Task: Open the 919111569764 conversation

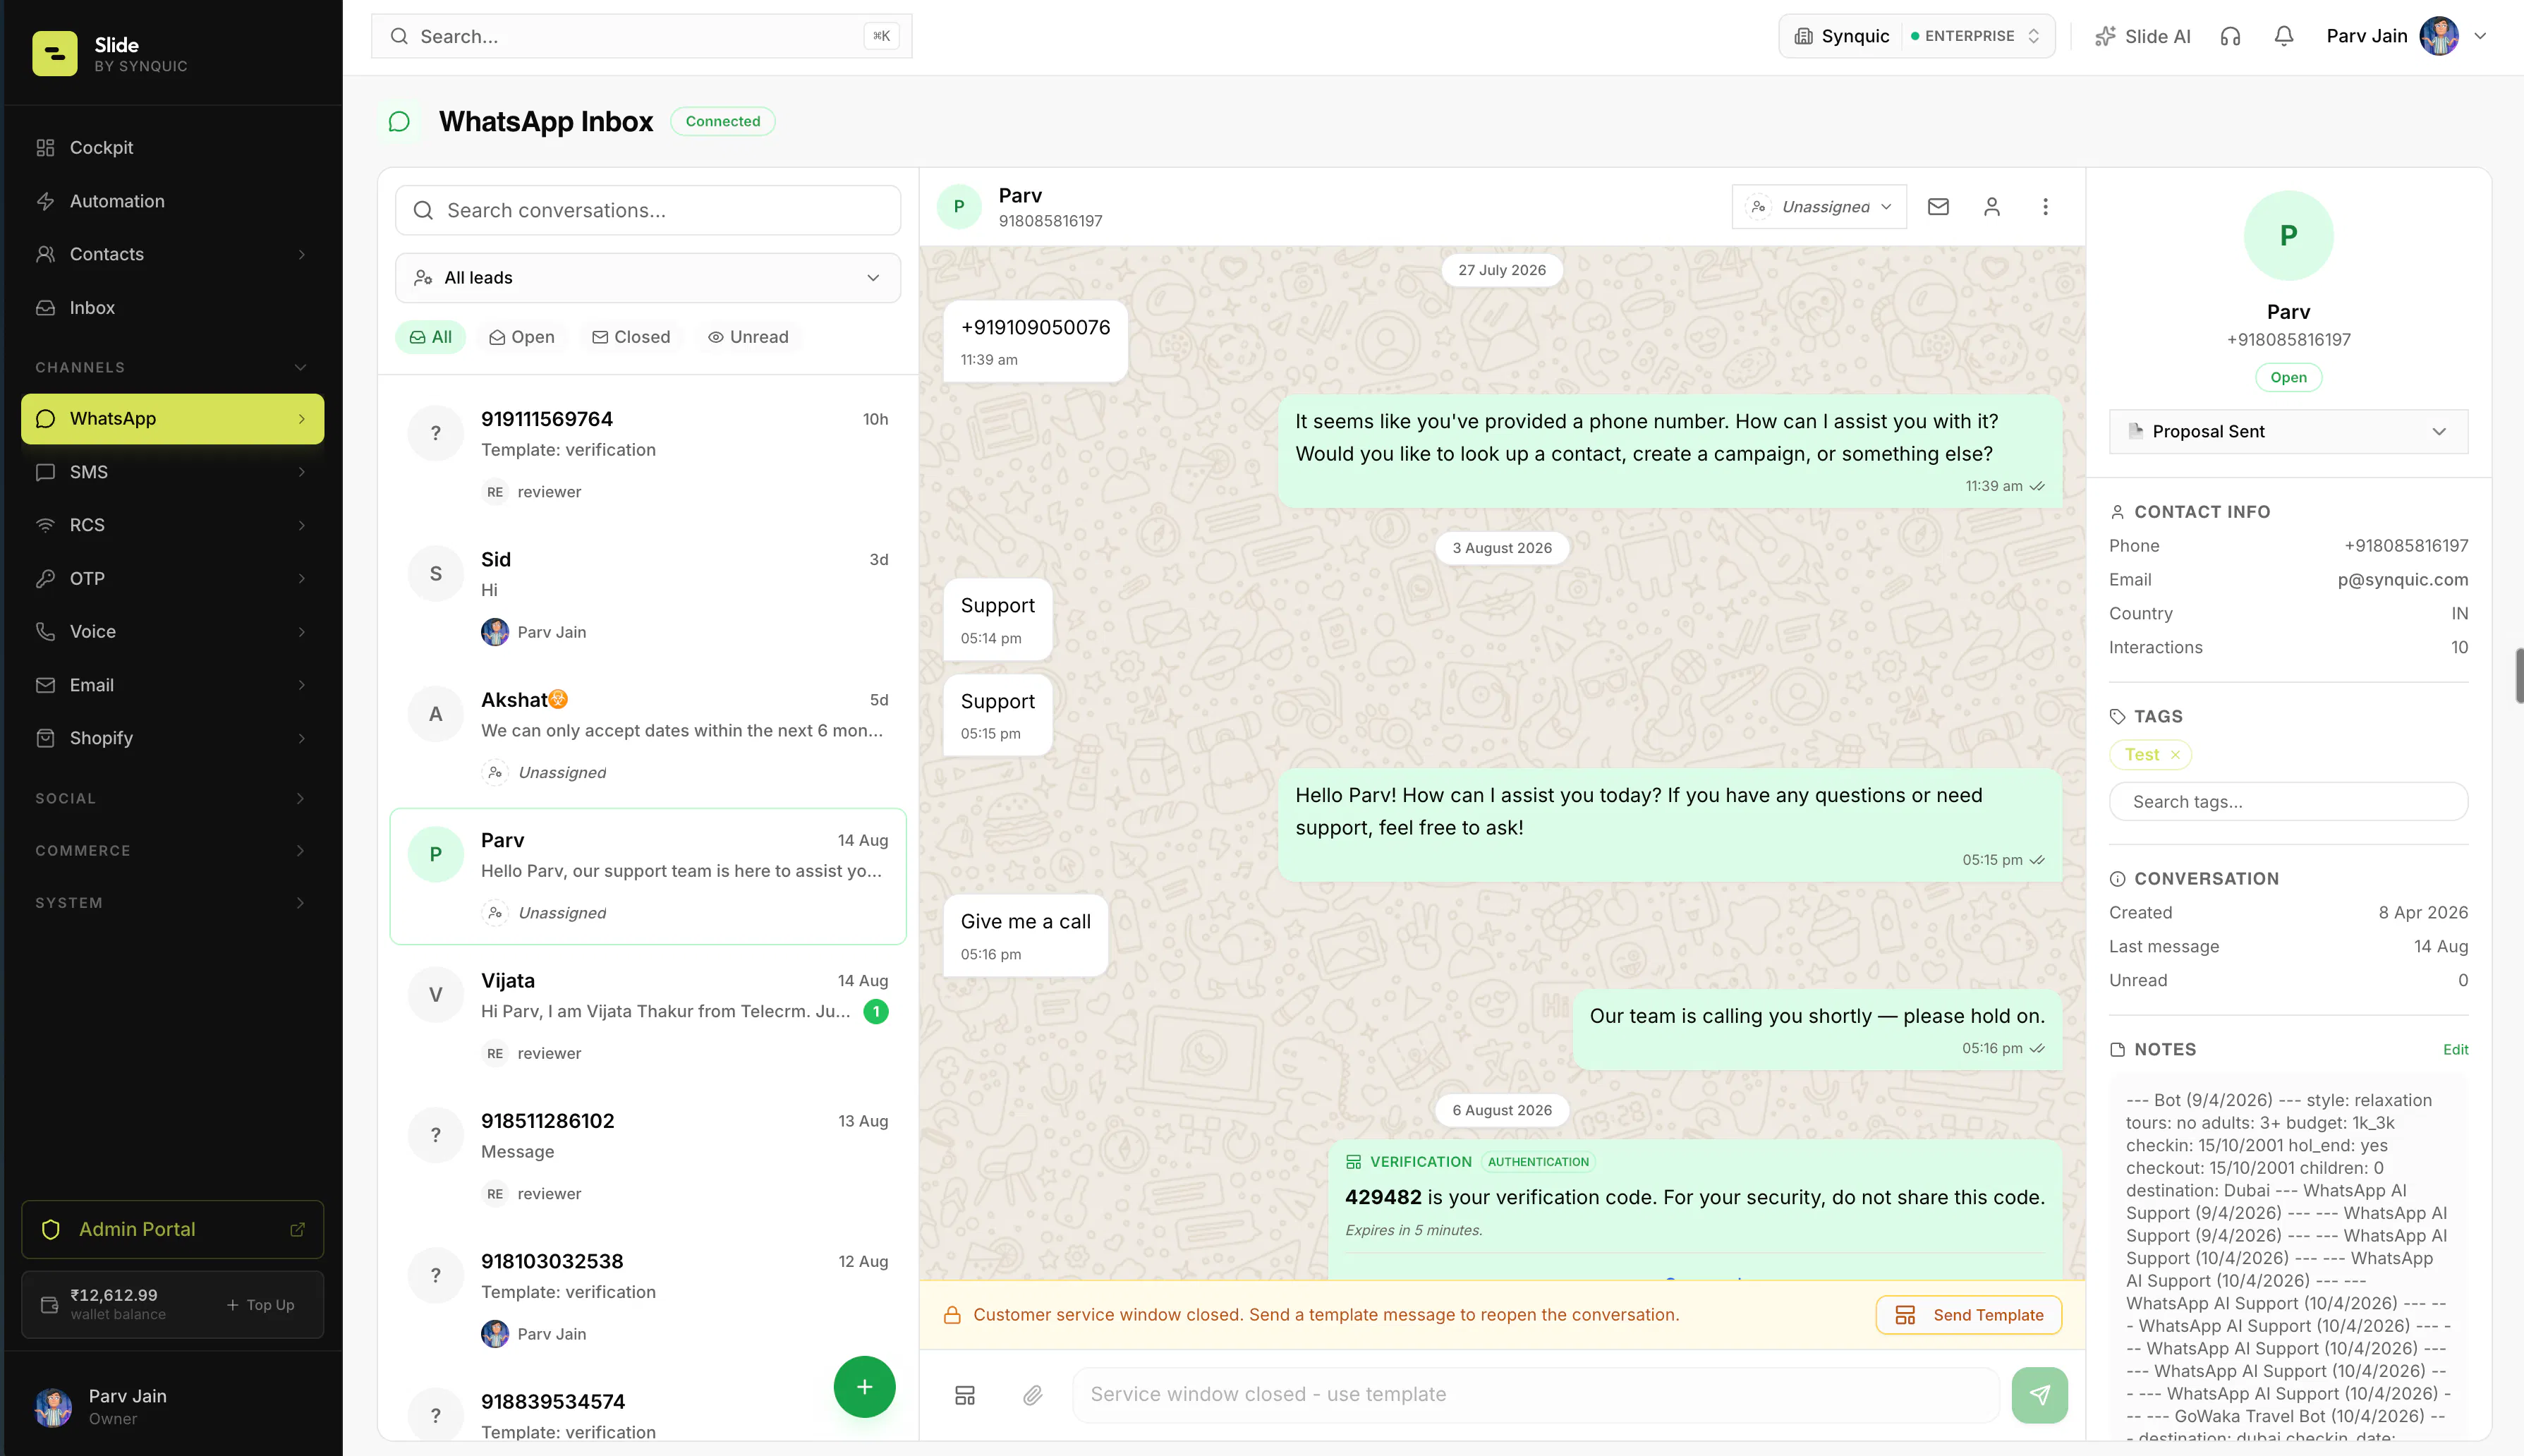Action: pyautogui.click(x=647, y=455)
